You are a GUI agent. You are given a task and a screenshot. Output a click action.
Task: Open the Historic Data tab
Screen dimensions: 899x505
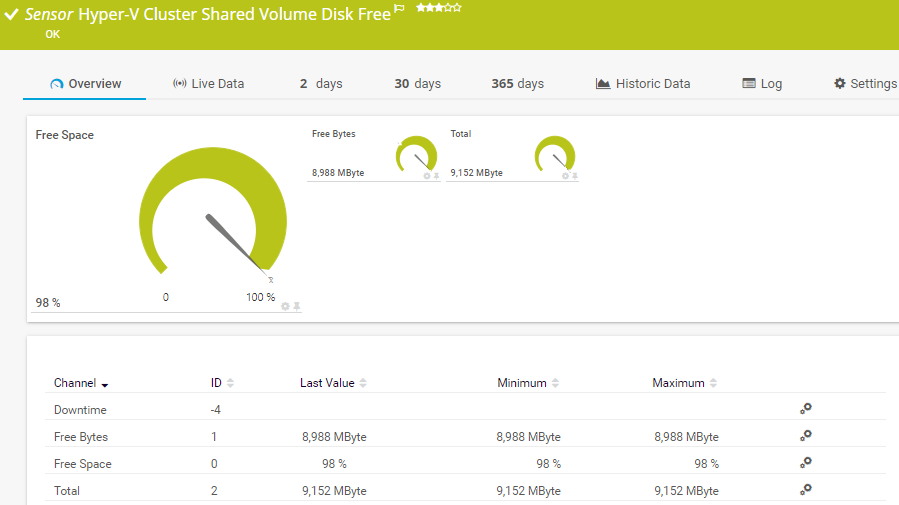tap(643, 84)
